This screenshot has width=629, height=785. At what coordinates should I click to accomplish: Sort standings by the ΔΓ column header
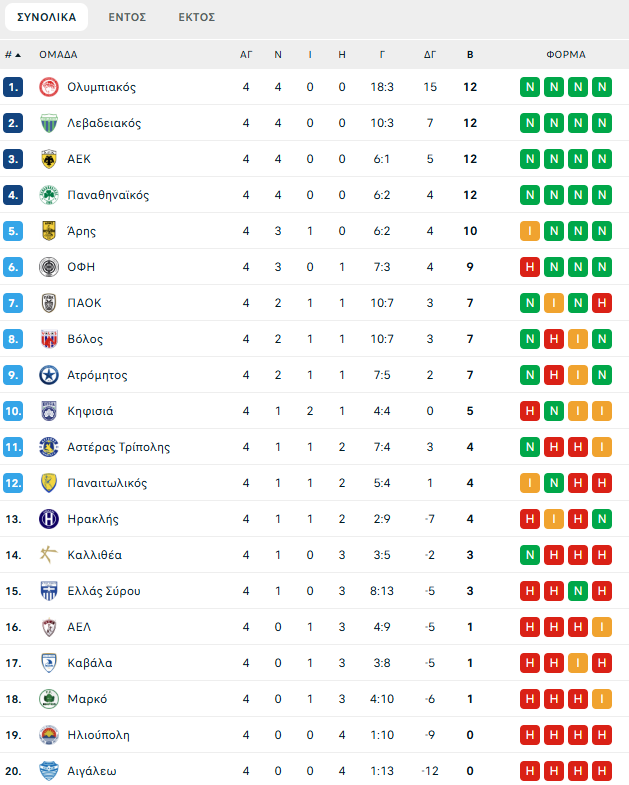click(430, 55)
